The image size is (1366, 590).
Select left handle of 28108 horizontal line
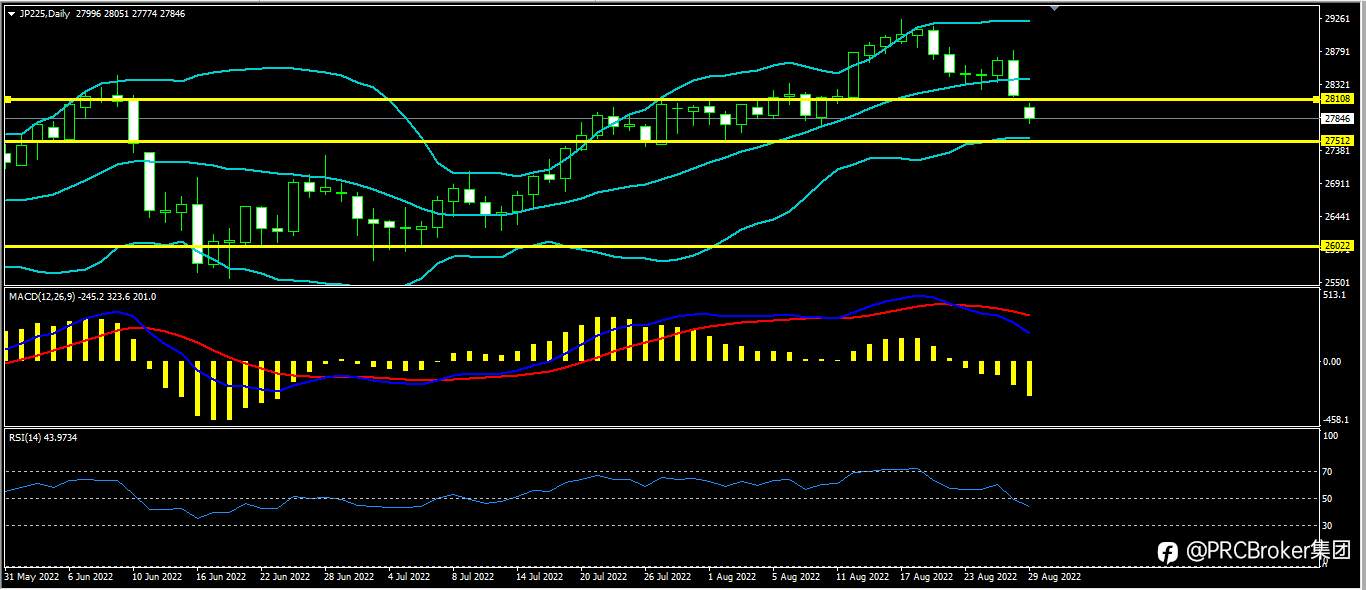[7, 99]
